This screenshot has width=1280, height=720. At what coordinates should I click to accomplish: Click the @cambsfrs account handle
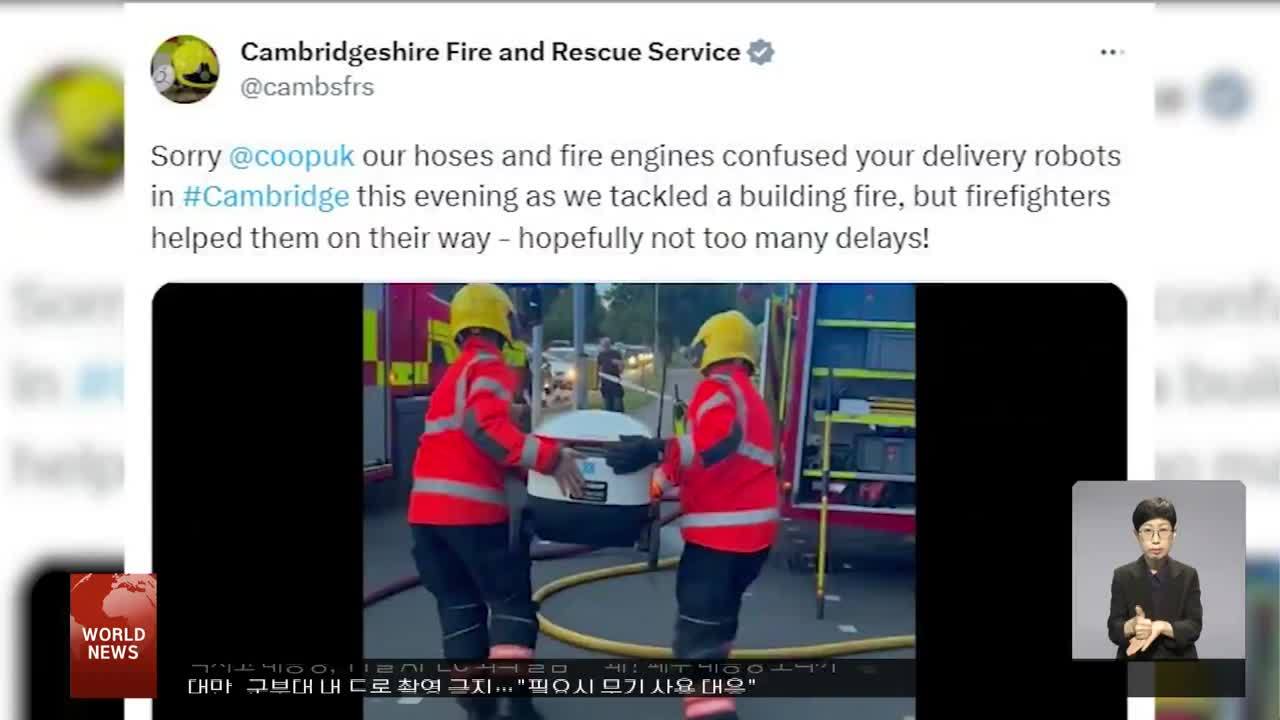307,87
